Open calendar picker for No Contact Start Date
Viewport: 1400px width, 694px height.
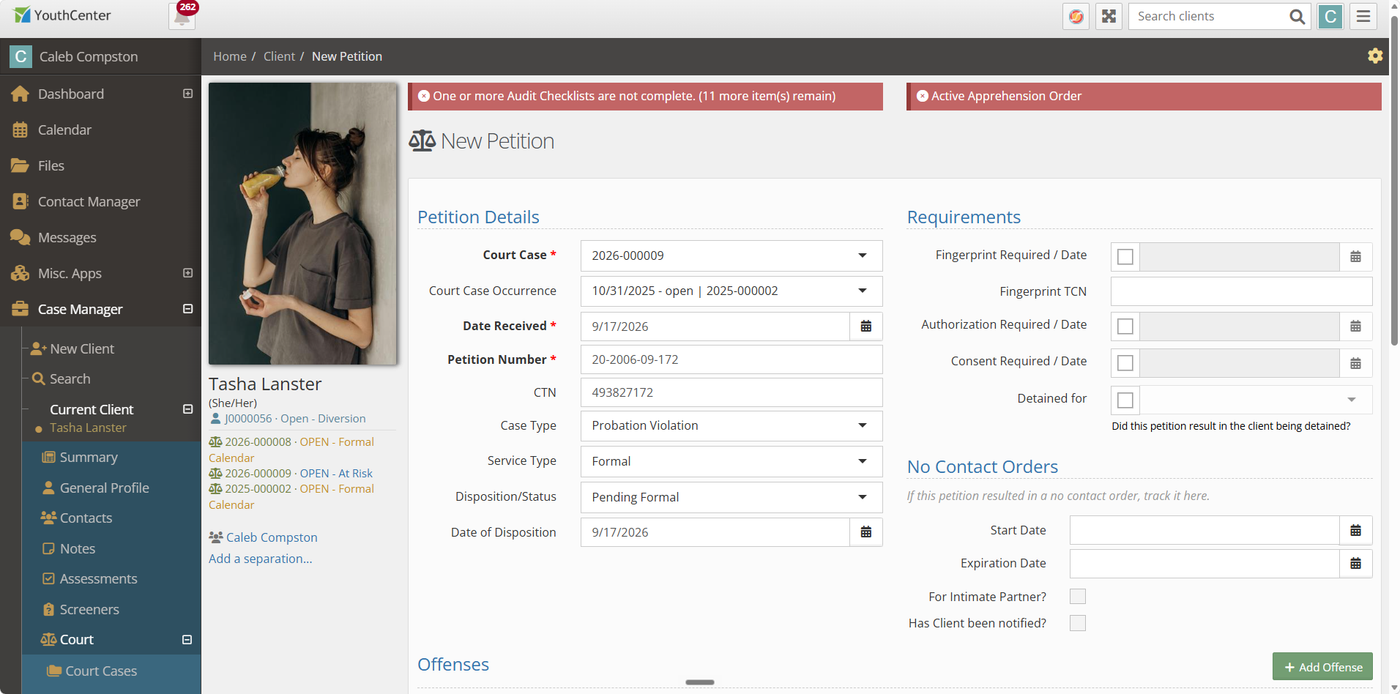[x=1356, y=530]
